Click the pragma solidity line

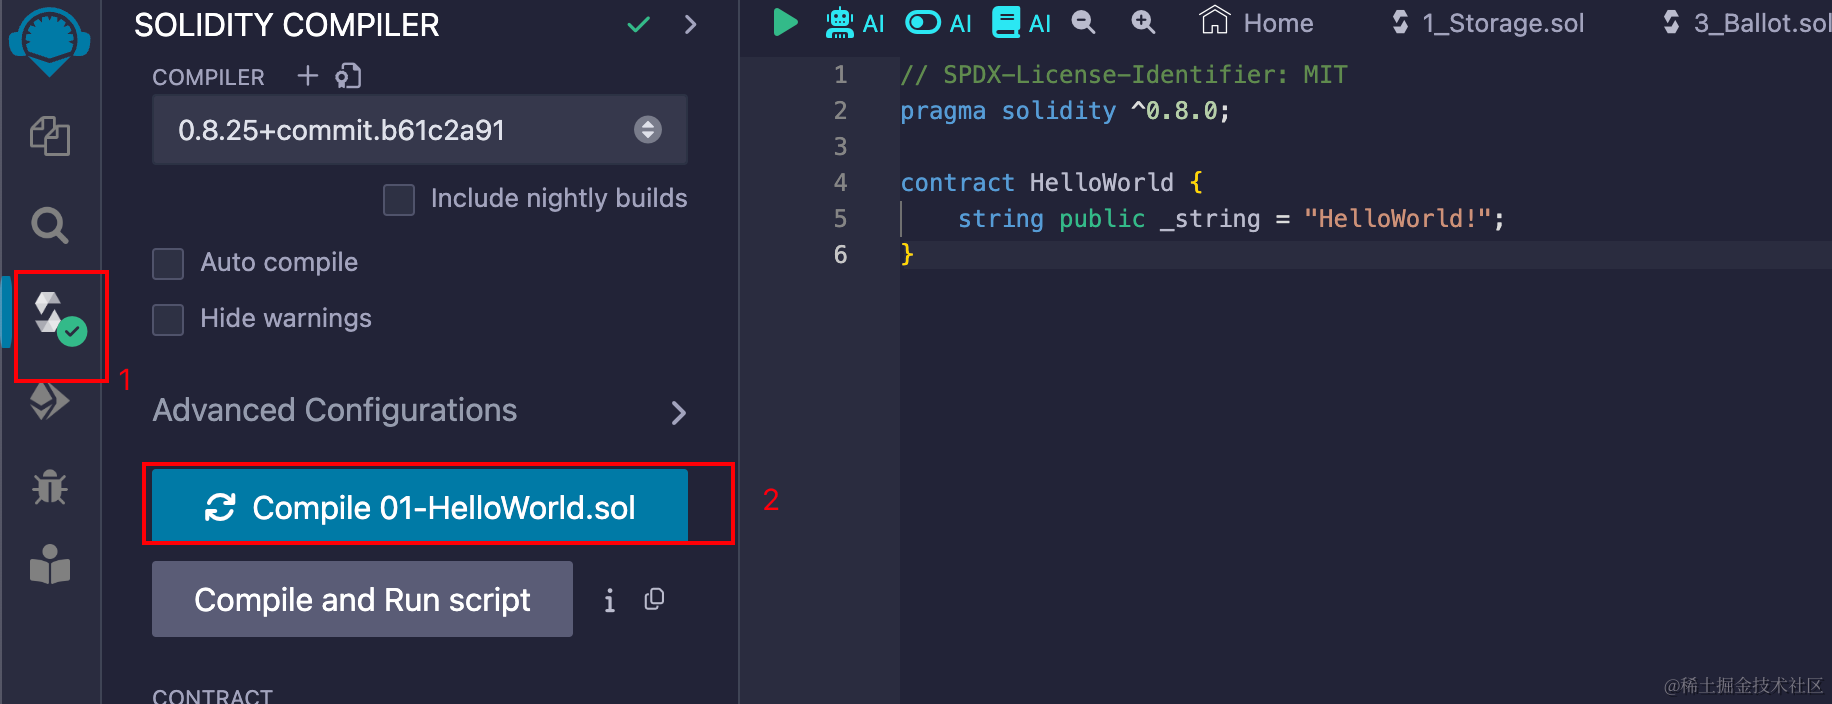[1065, 110]
